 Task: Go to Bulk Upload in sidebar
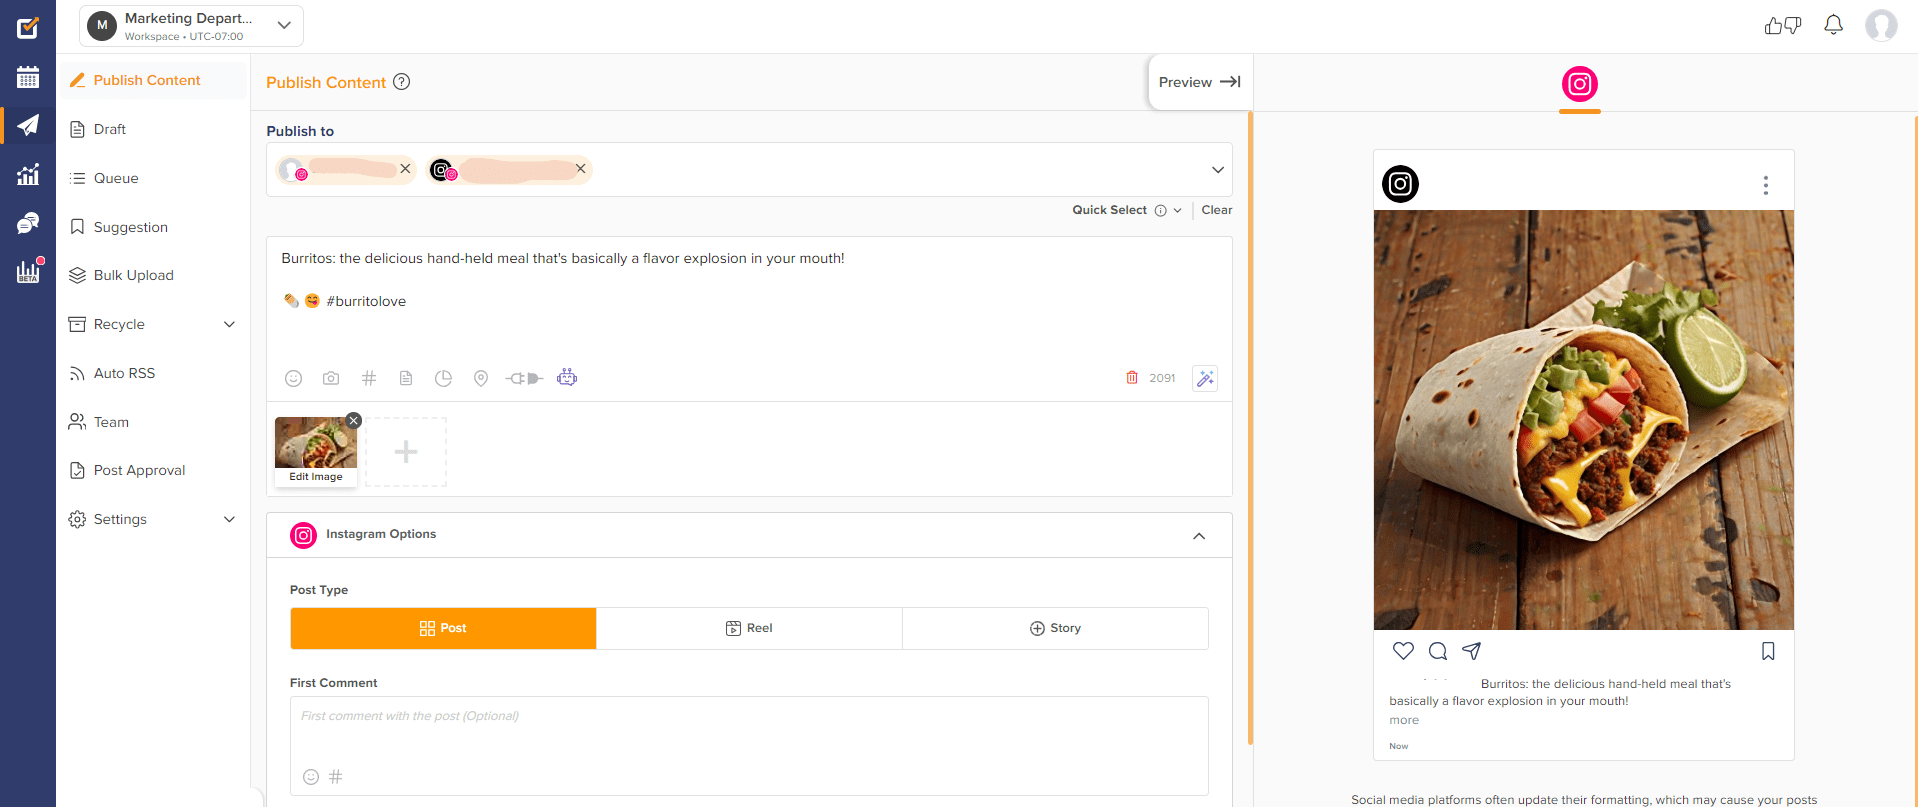pos(133,275)
